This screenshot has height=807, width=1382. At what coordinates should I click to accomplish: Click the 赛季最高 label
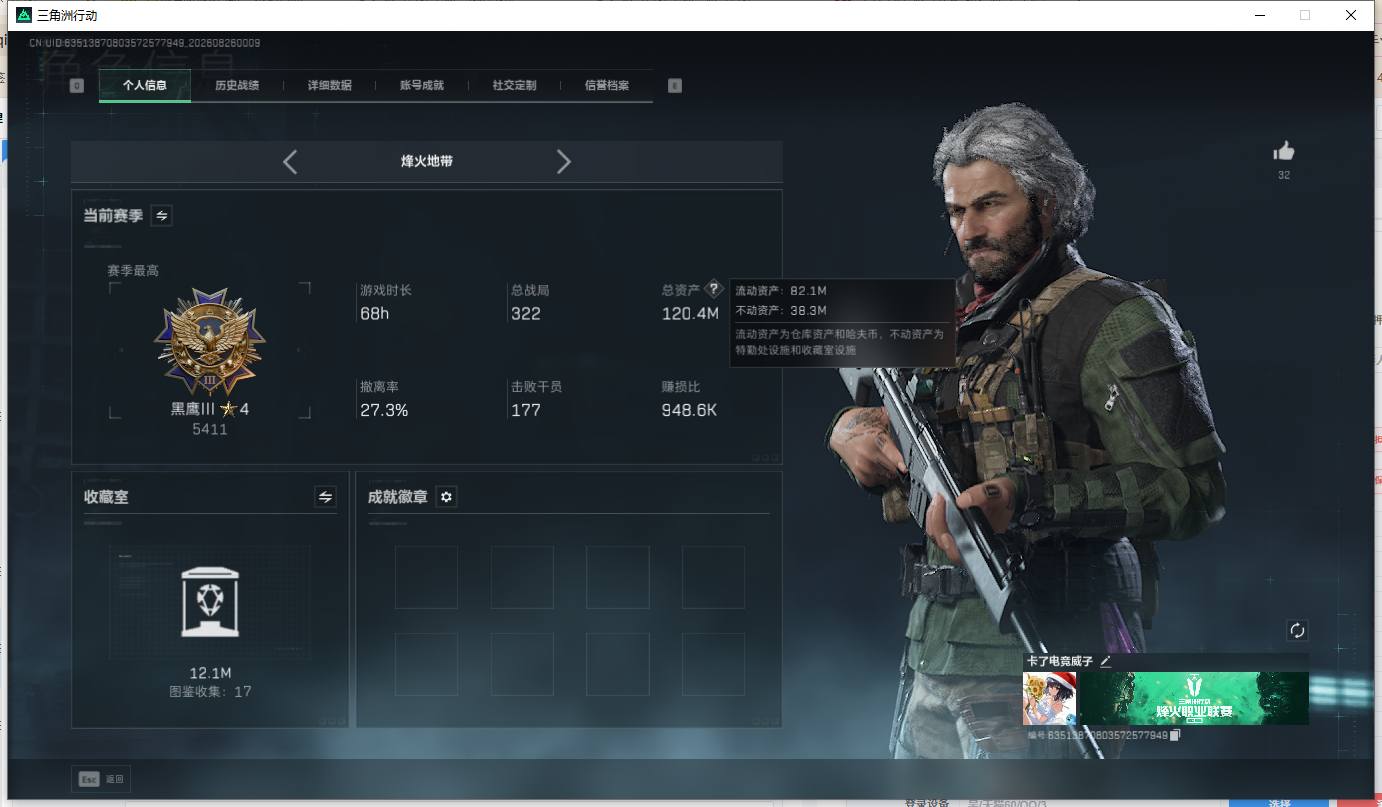[133, 271]
